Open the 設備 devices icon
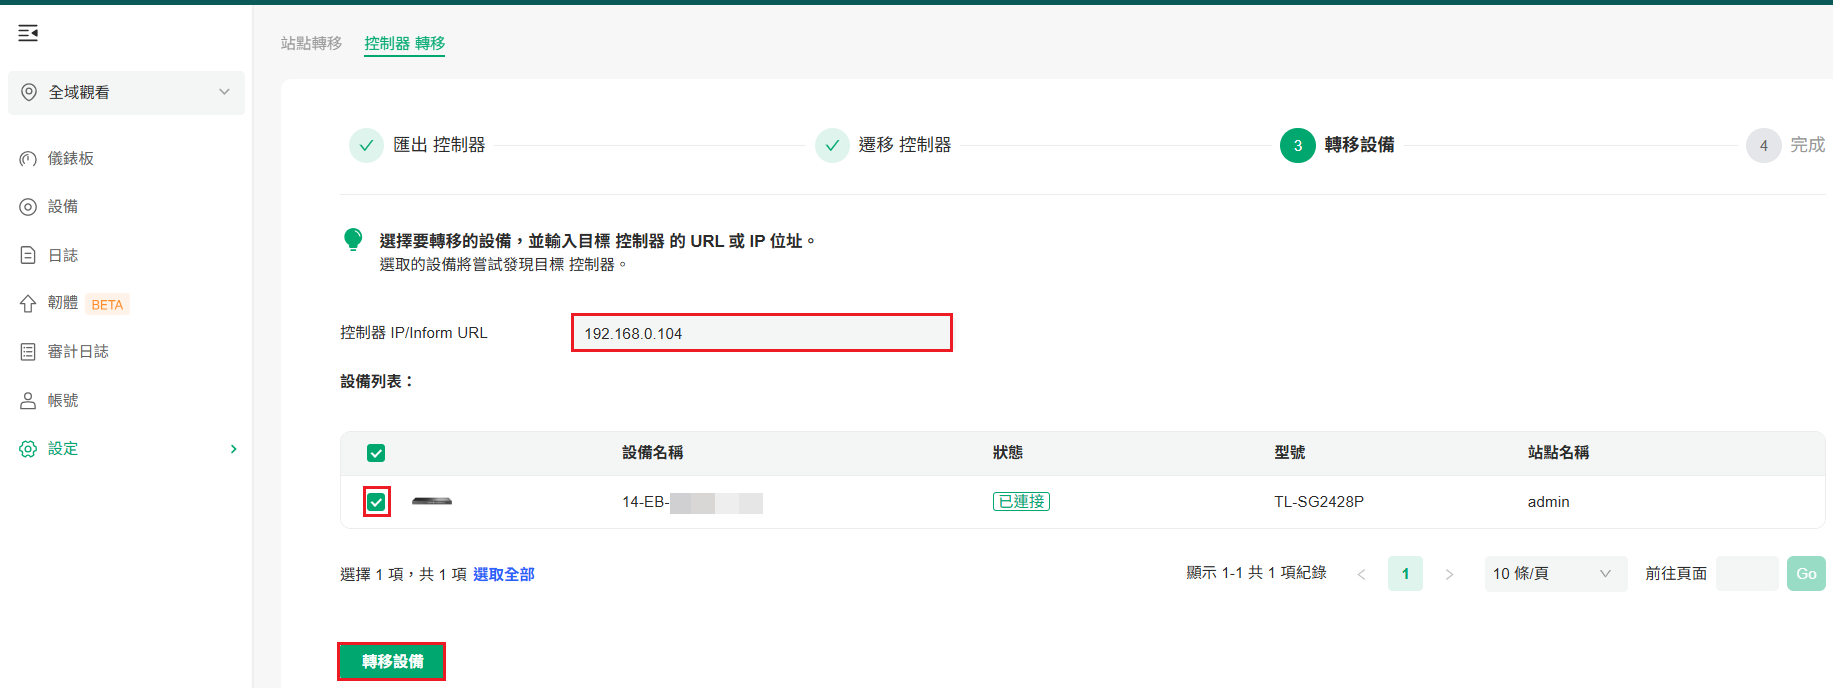1833x688 pixels. point(28,207)
